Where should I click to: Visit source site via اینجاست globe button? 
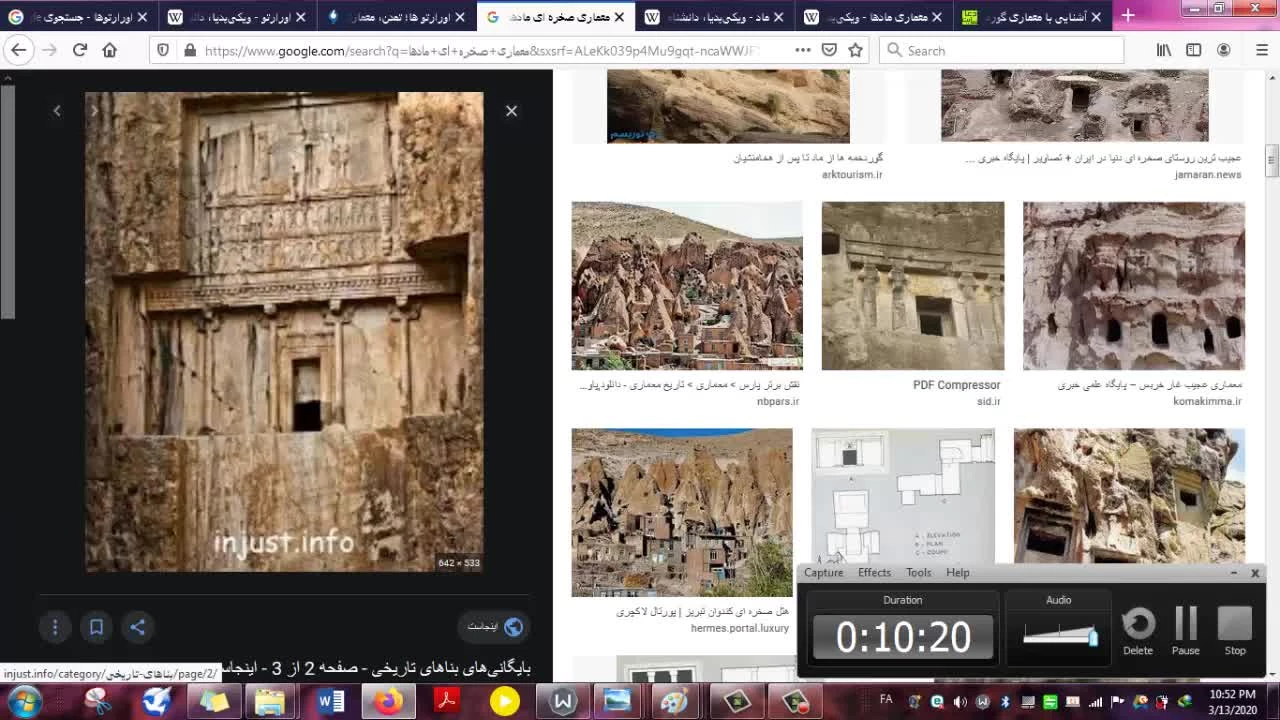pos(496,627)
